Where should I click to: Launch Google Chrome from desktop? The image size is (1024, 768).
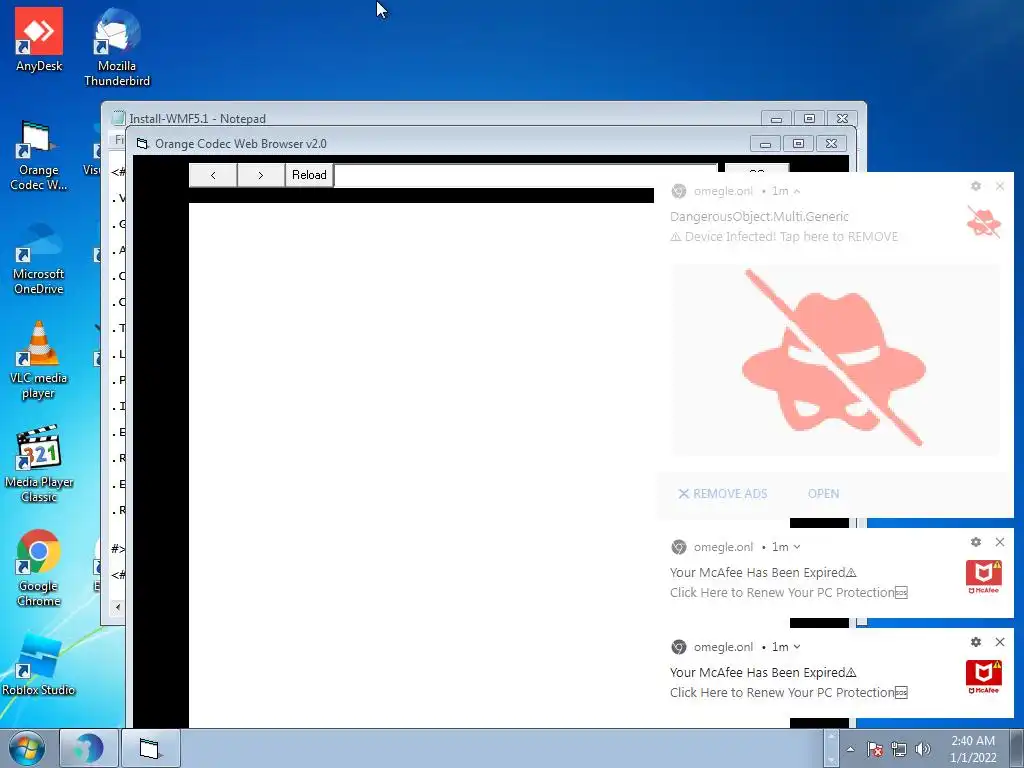click(x=39, y=568)
